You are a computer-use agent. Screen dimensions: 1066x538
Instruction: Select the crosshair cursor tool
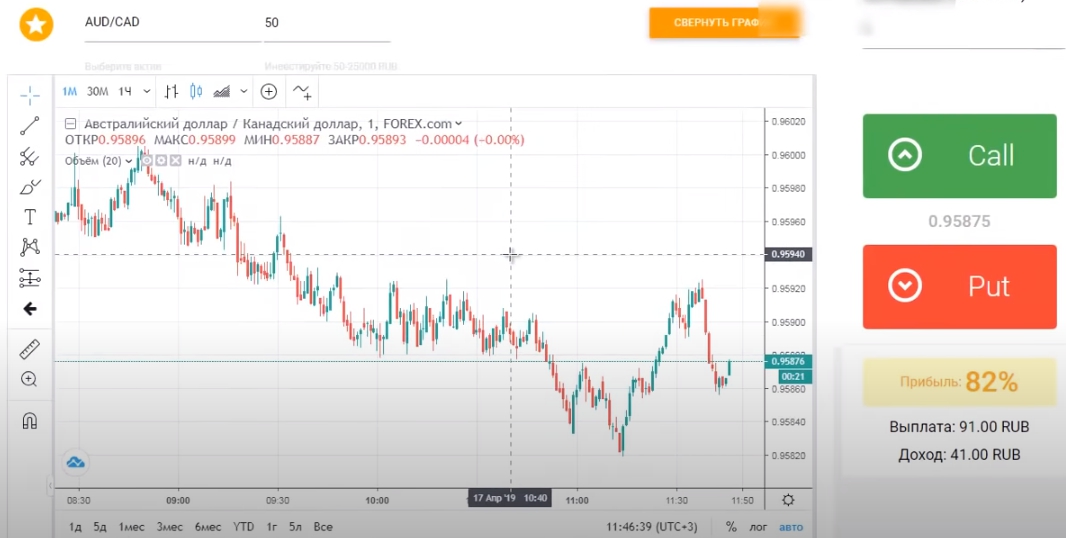point(29,95)
